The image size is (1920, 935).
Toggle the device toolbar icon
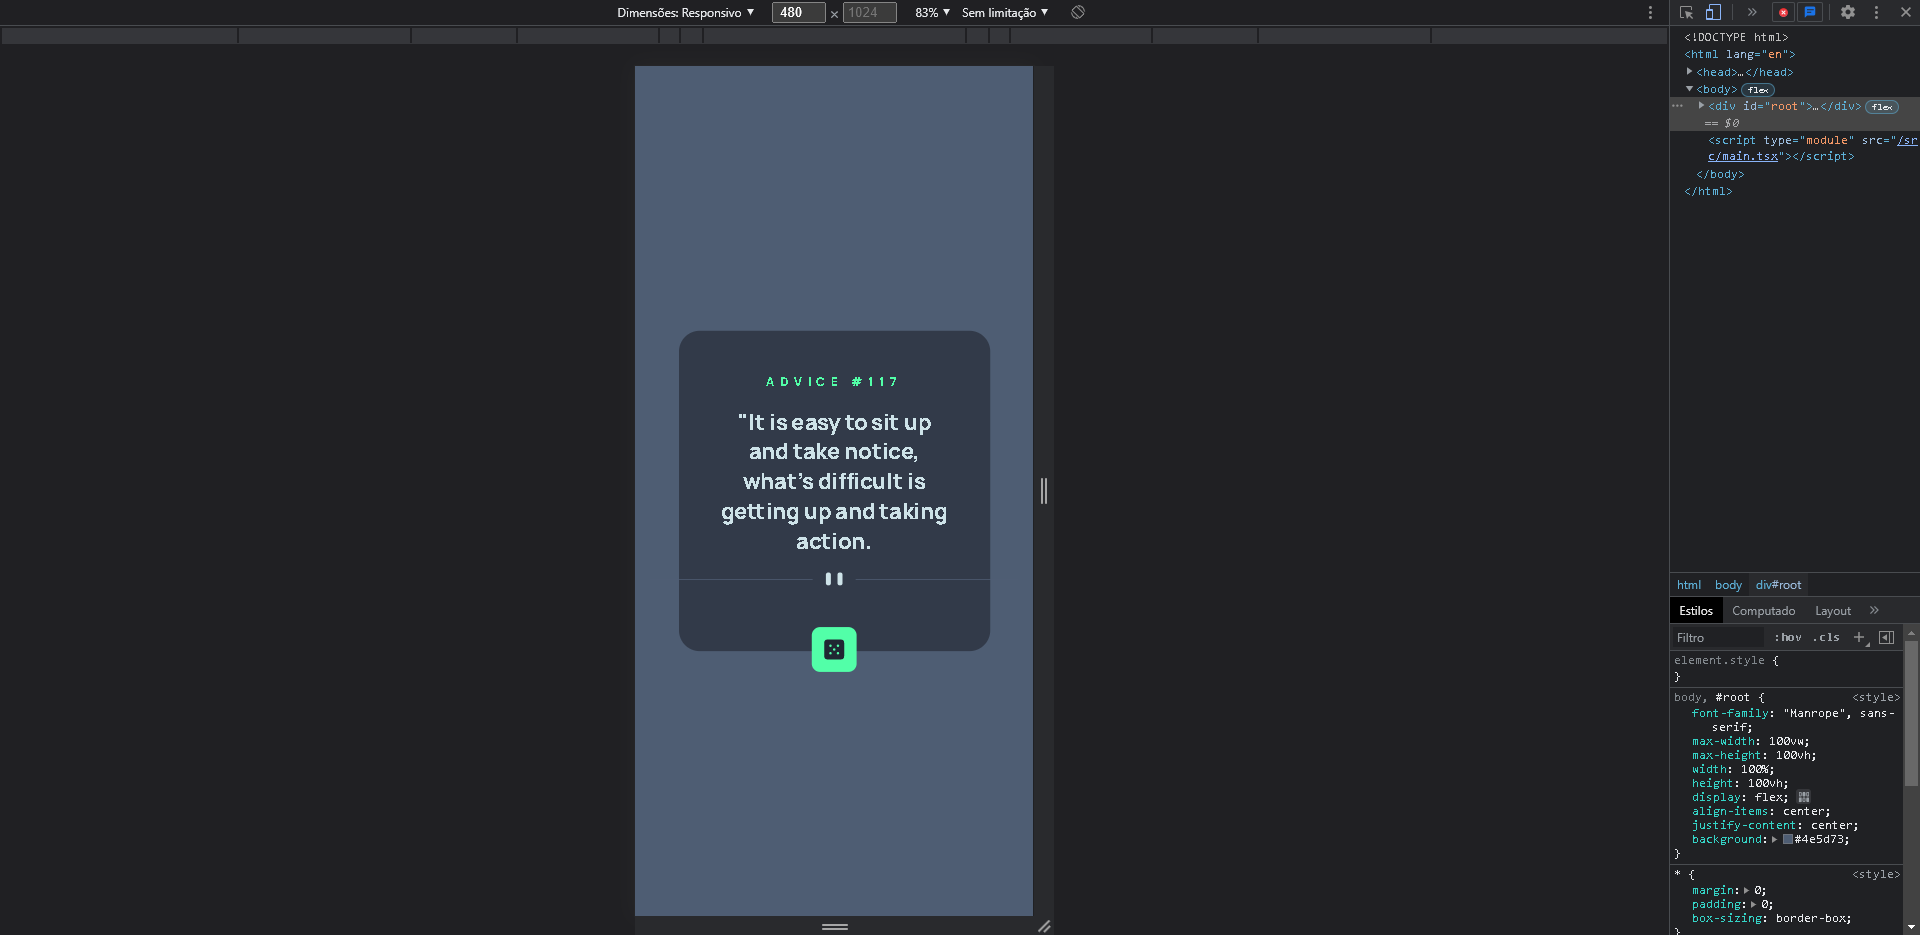[x=1713, y=12]
